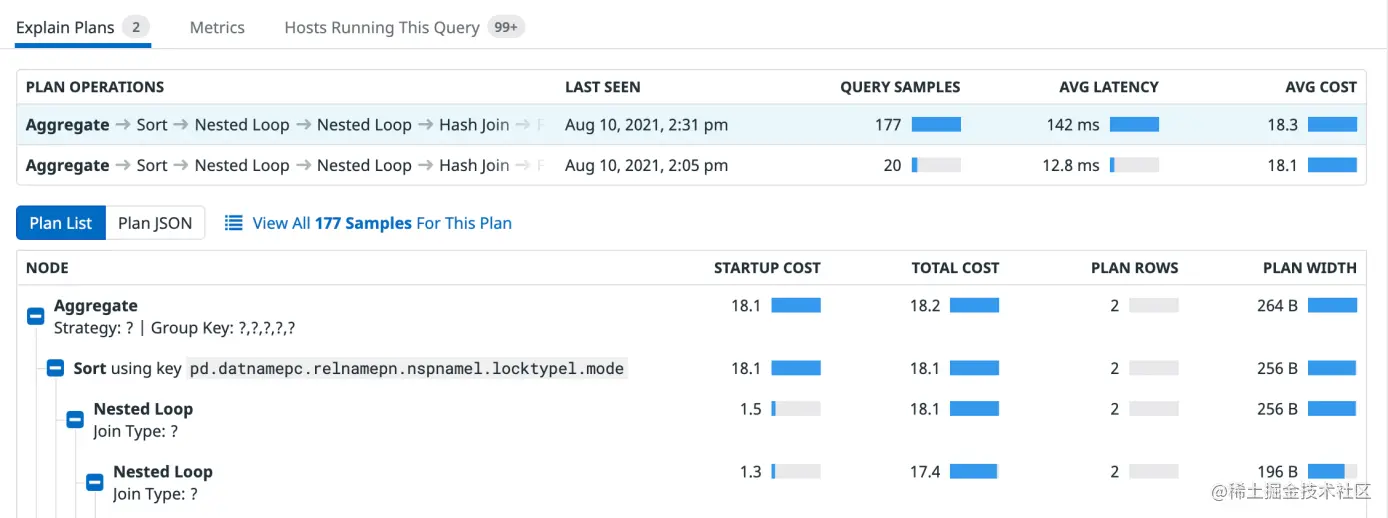Image resolution: width=1388 pixels, height=518 pixels.
Task: Switch to the Metrics tab
Action: coord(217,27)
